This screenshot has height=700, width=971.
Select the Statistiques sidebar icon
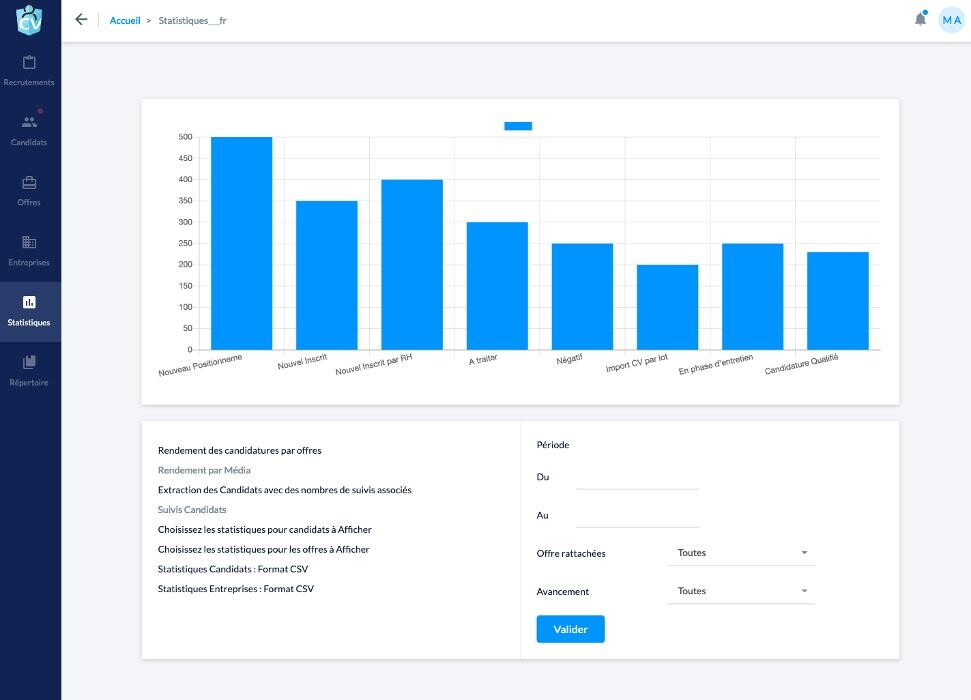30,310
